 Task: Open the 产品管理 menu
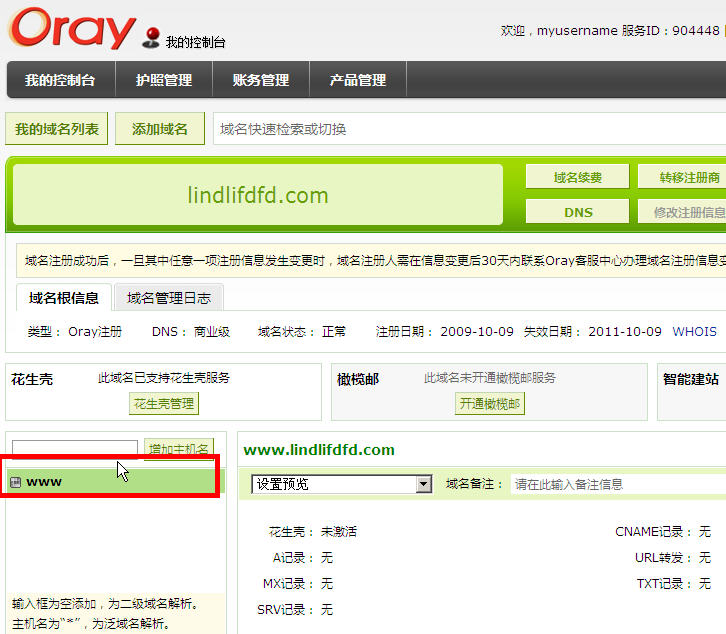pos(358,80)
